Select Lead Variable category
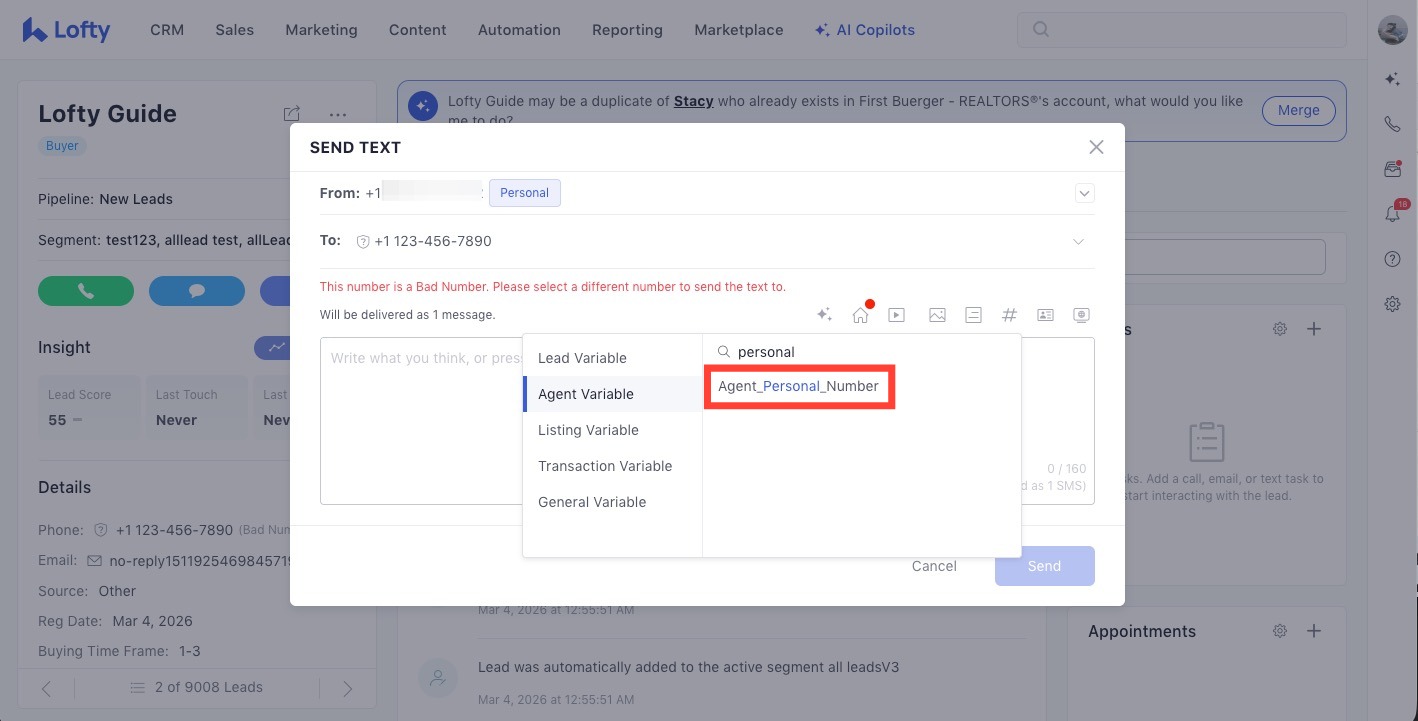1418x721 pixels. point(582,358)
